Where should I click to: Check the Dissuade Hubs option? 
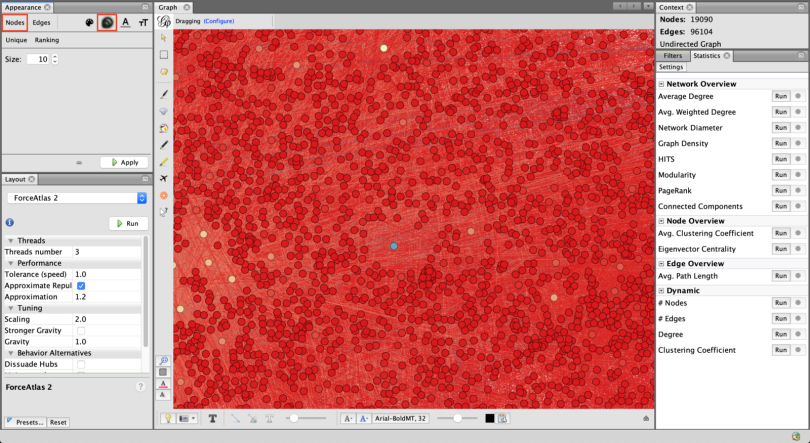click(81, 364)
